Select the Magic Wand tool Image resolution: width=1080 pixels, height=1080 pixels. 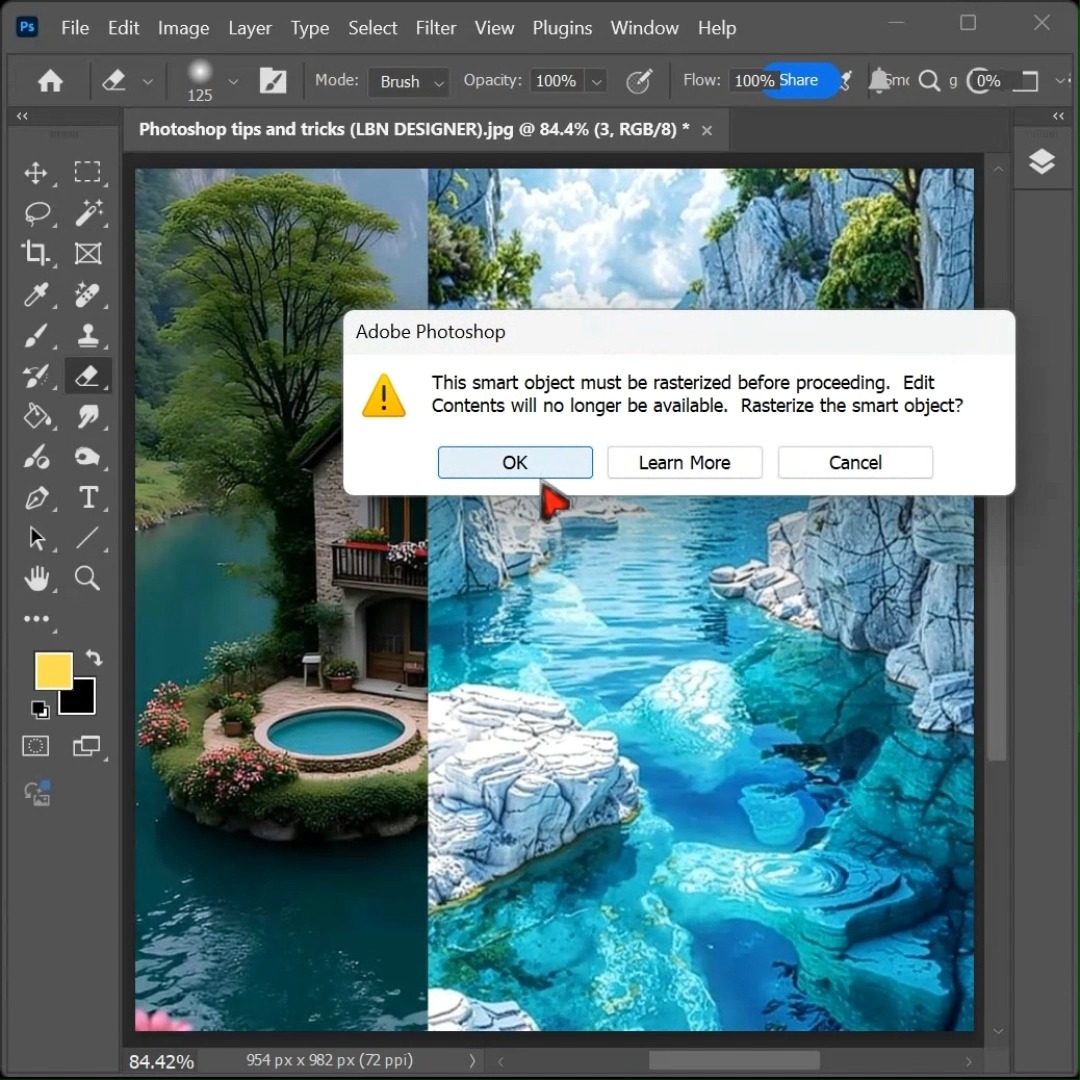87,213
